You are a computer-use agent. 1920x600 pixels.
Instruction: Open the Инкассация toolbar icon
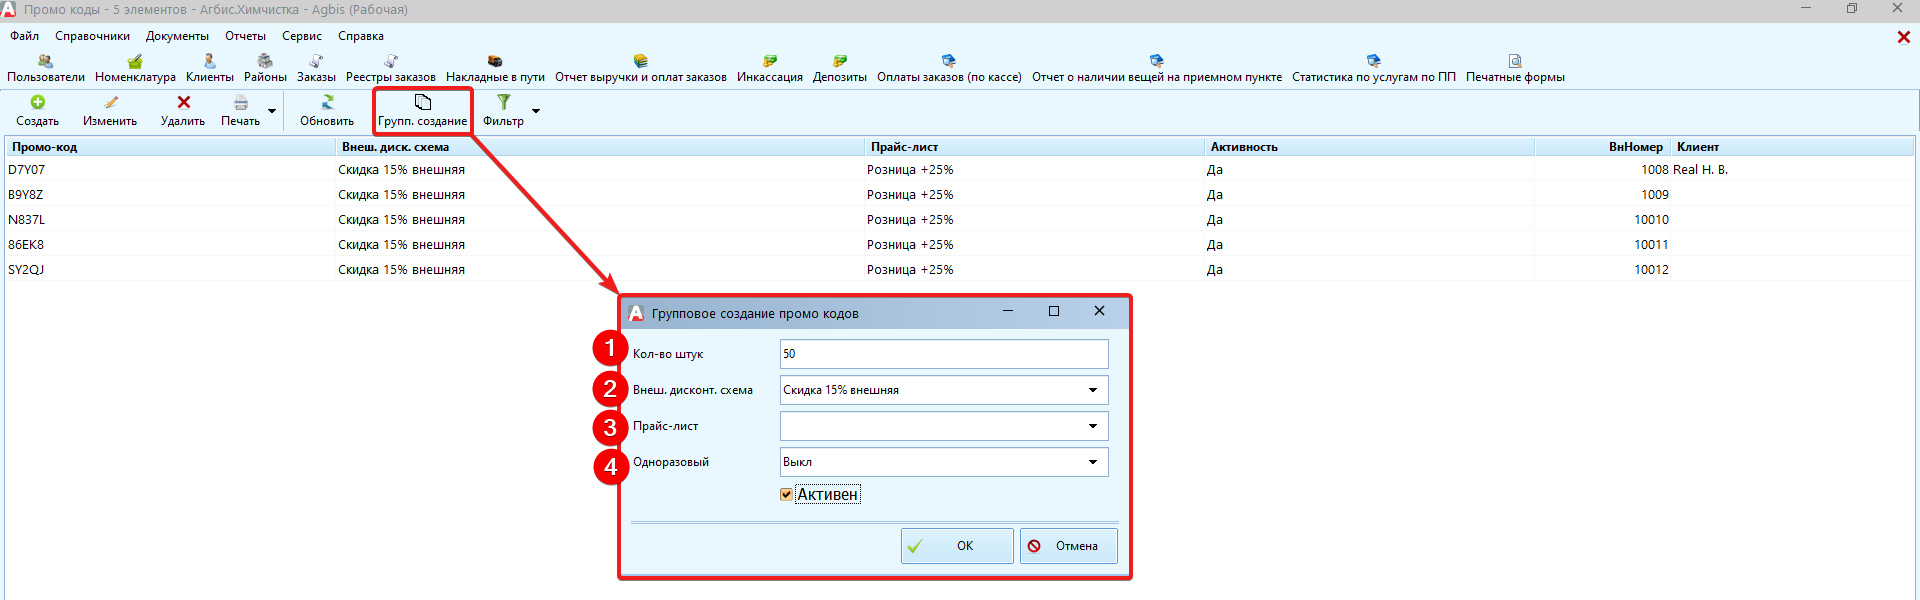pyautogui.click(x=769, y=62)
